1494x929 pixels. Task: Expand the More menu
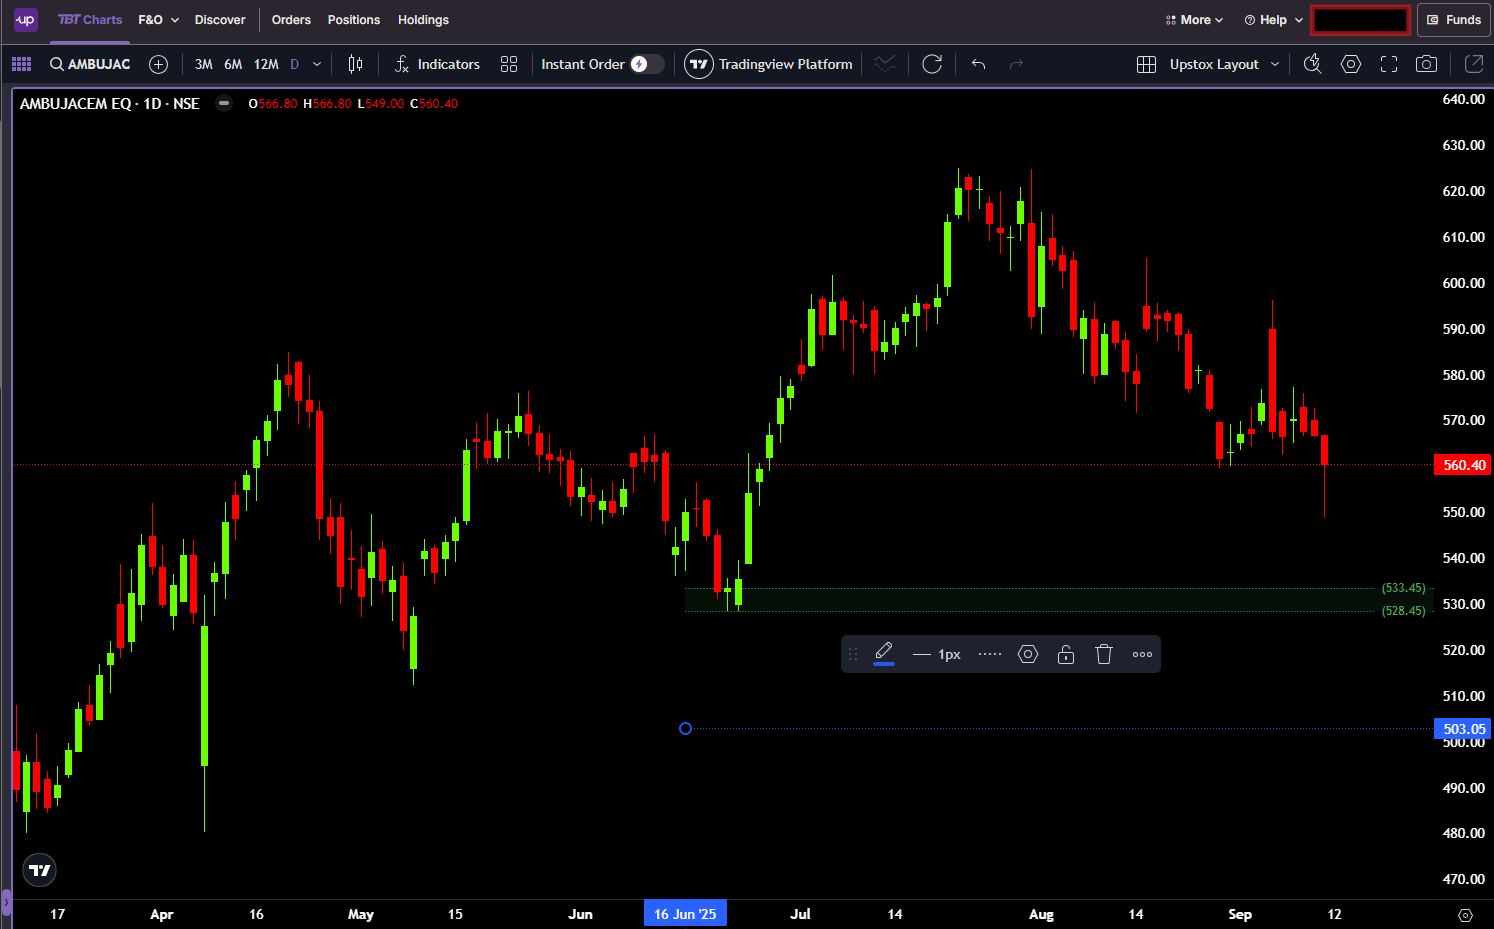point(1194,20)
